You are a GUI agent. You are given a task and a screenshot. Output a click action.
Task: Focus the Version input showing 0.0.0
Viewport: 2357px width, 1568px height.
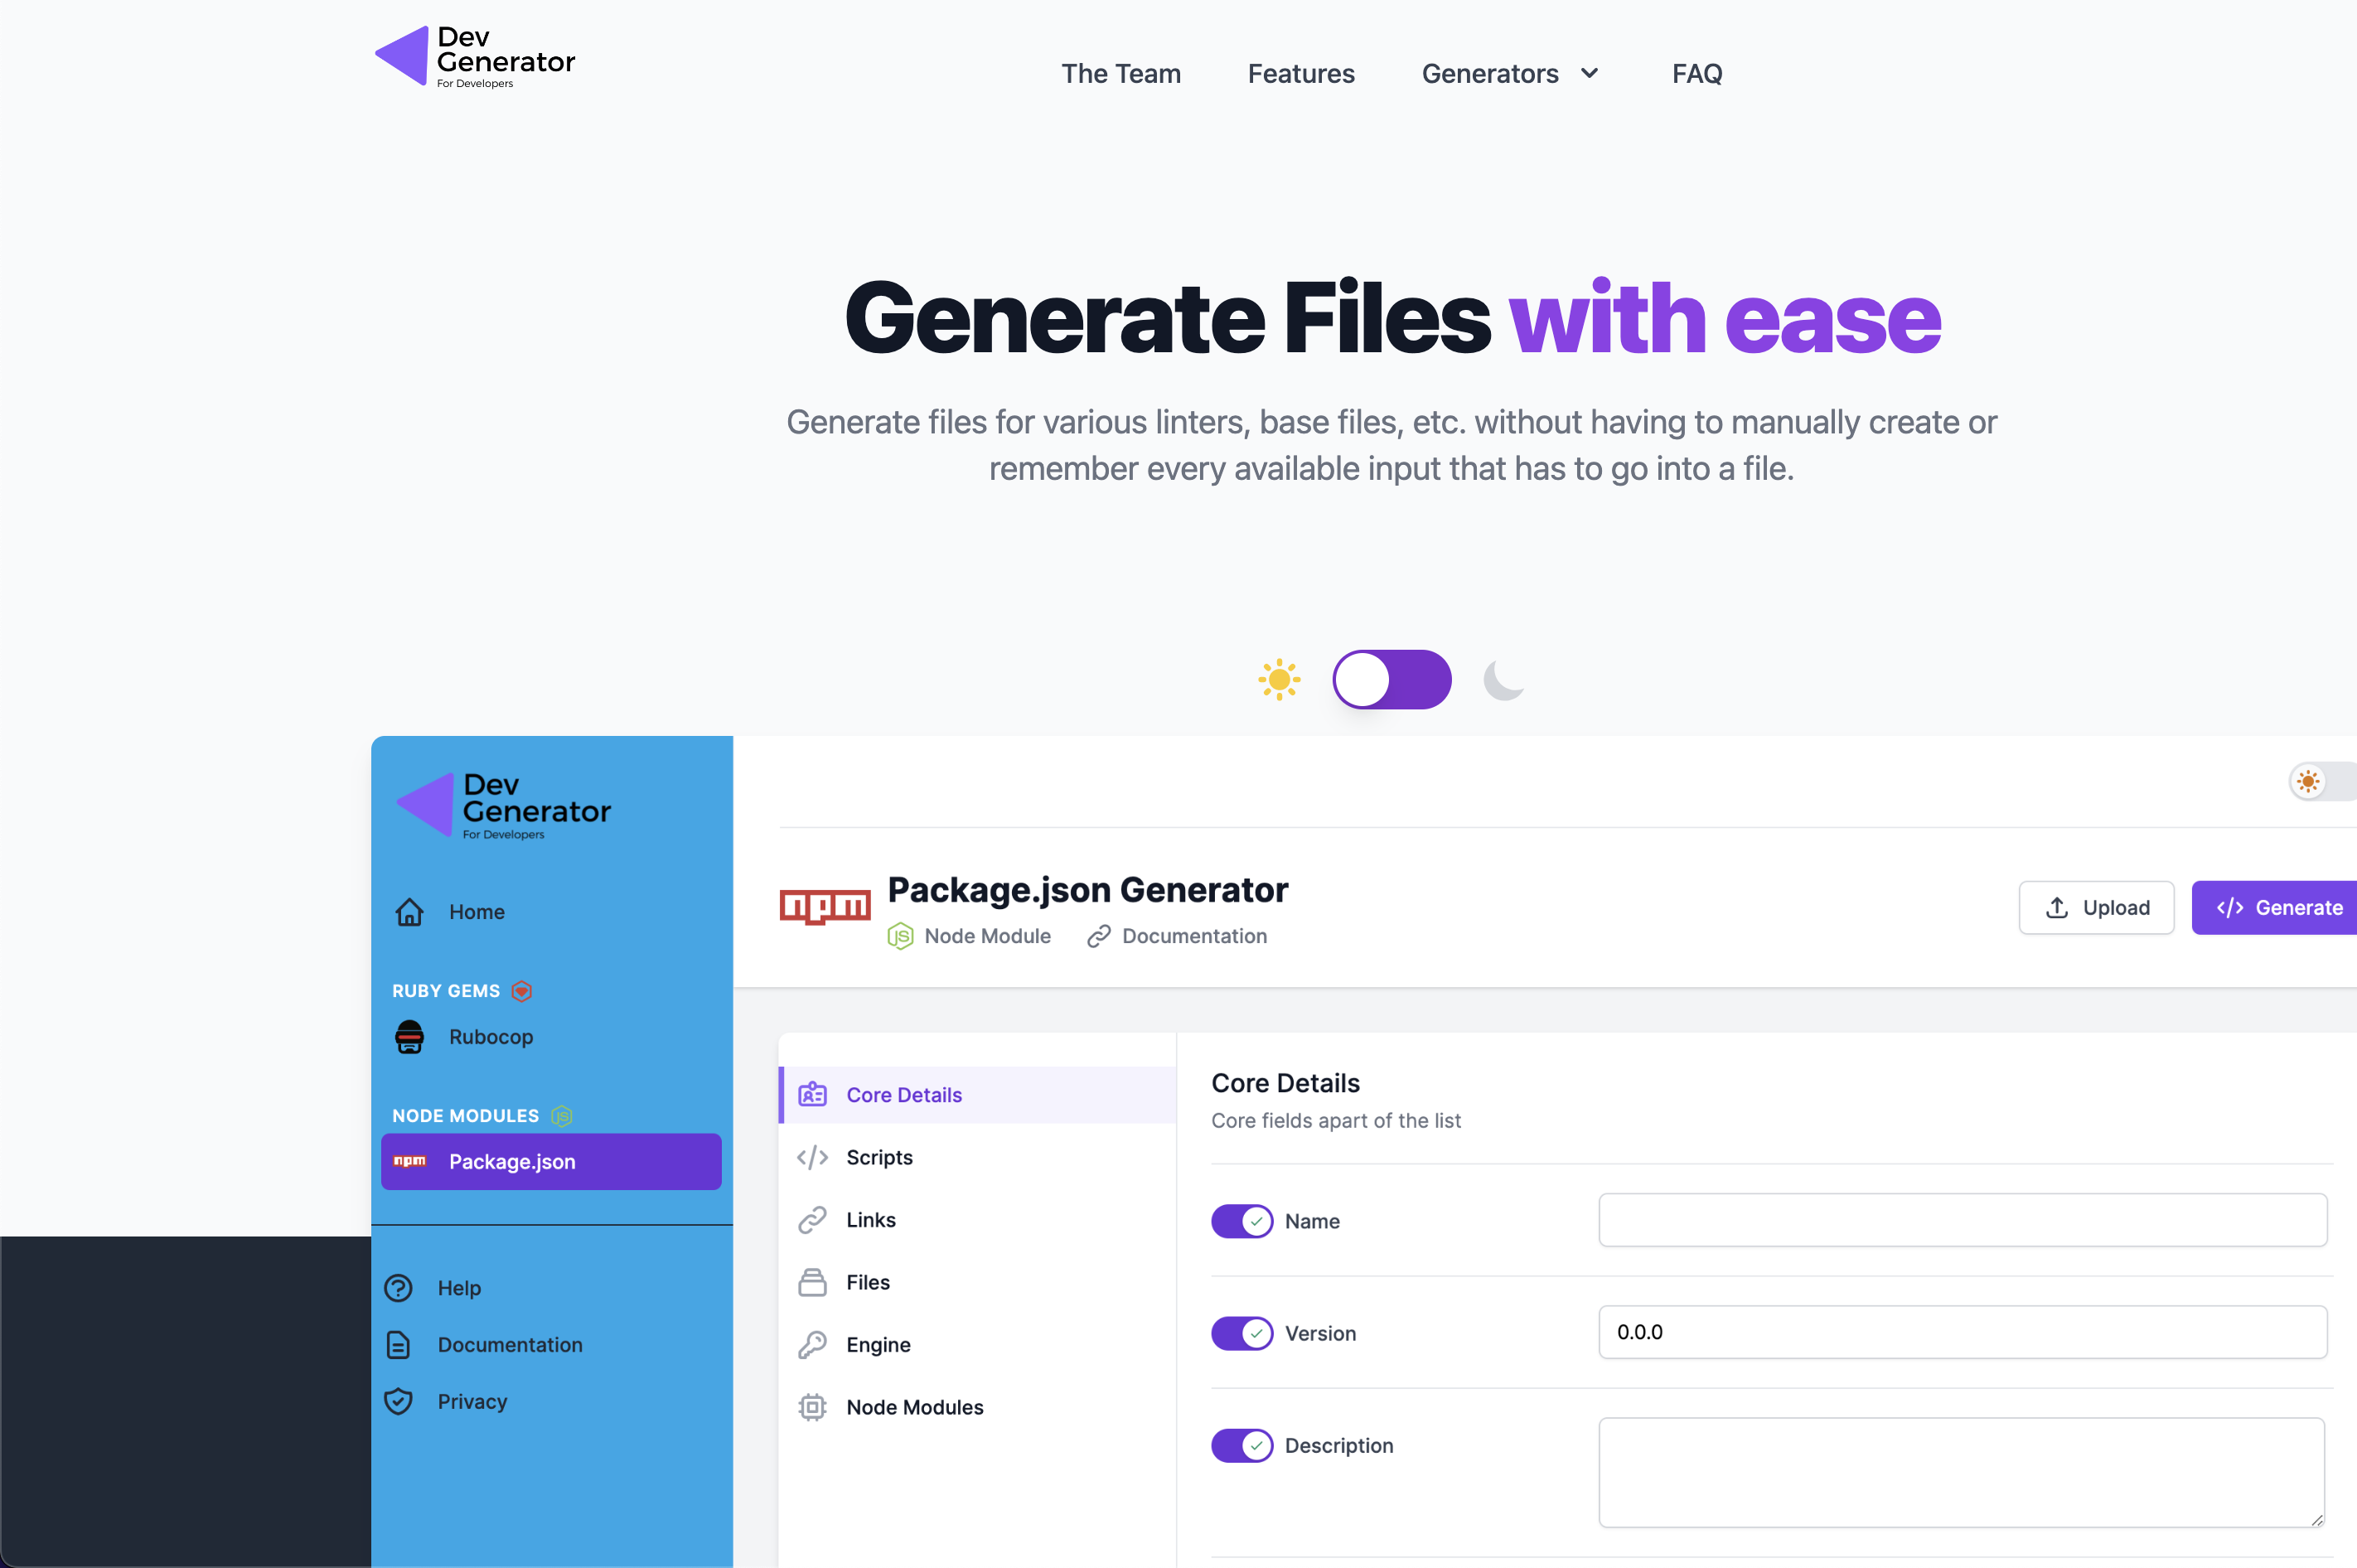pos(1962,1332)
